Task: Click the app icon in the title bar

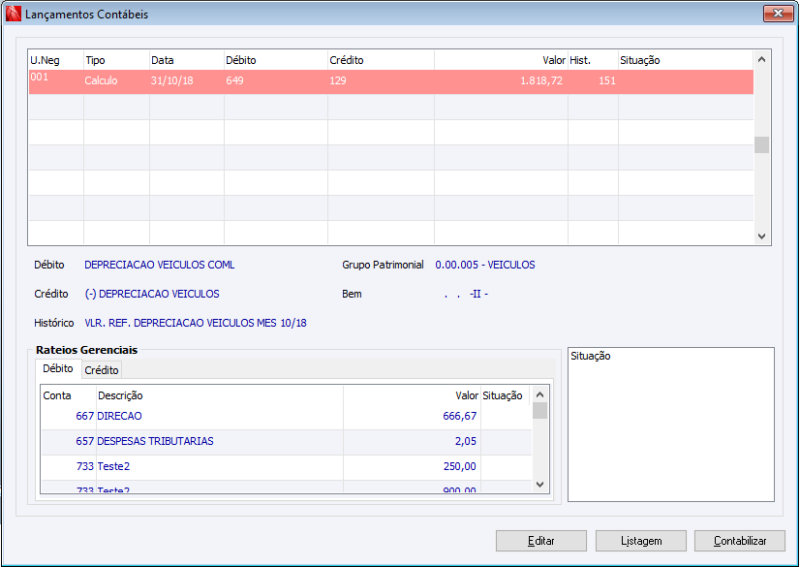Action: pos(13,14)
